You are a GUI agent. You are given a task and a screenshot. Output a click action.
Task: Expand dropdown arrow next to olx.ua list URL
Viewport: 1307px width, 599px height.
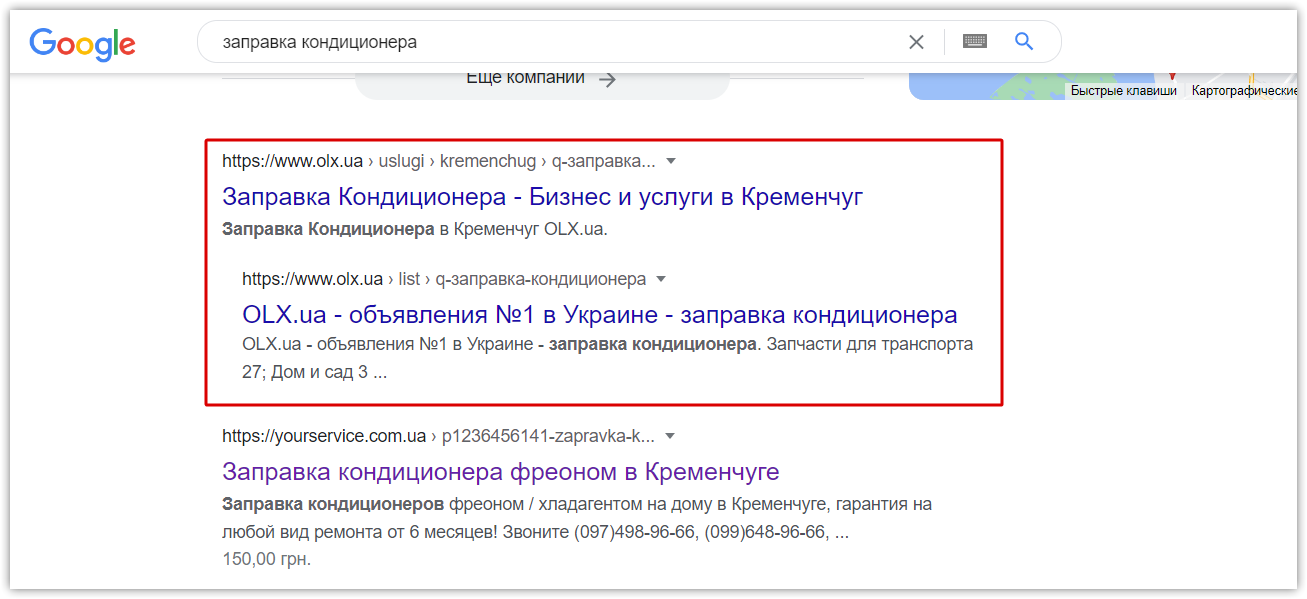pos(660,279)
